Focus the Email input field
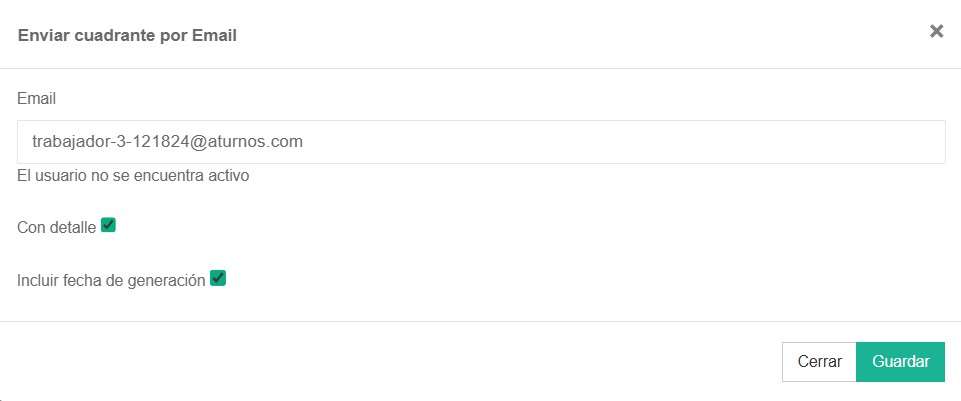Screen dimensions: 961x401 [481, 142]
